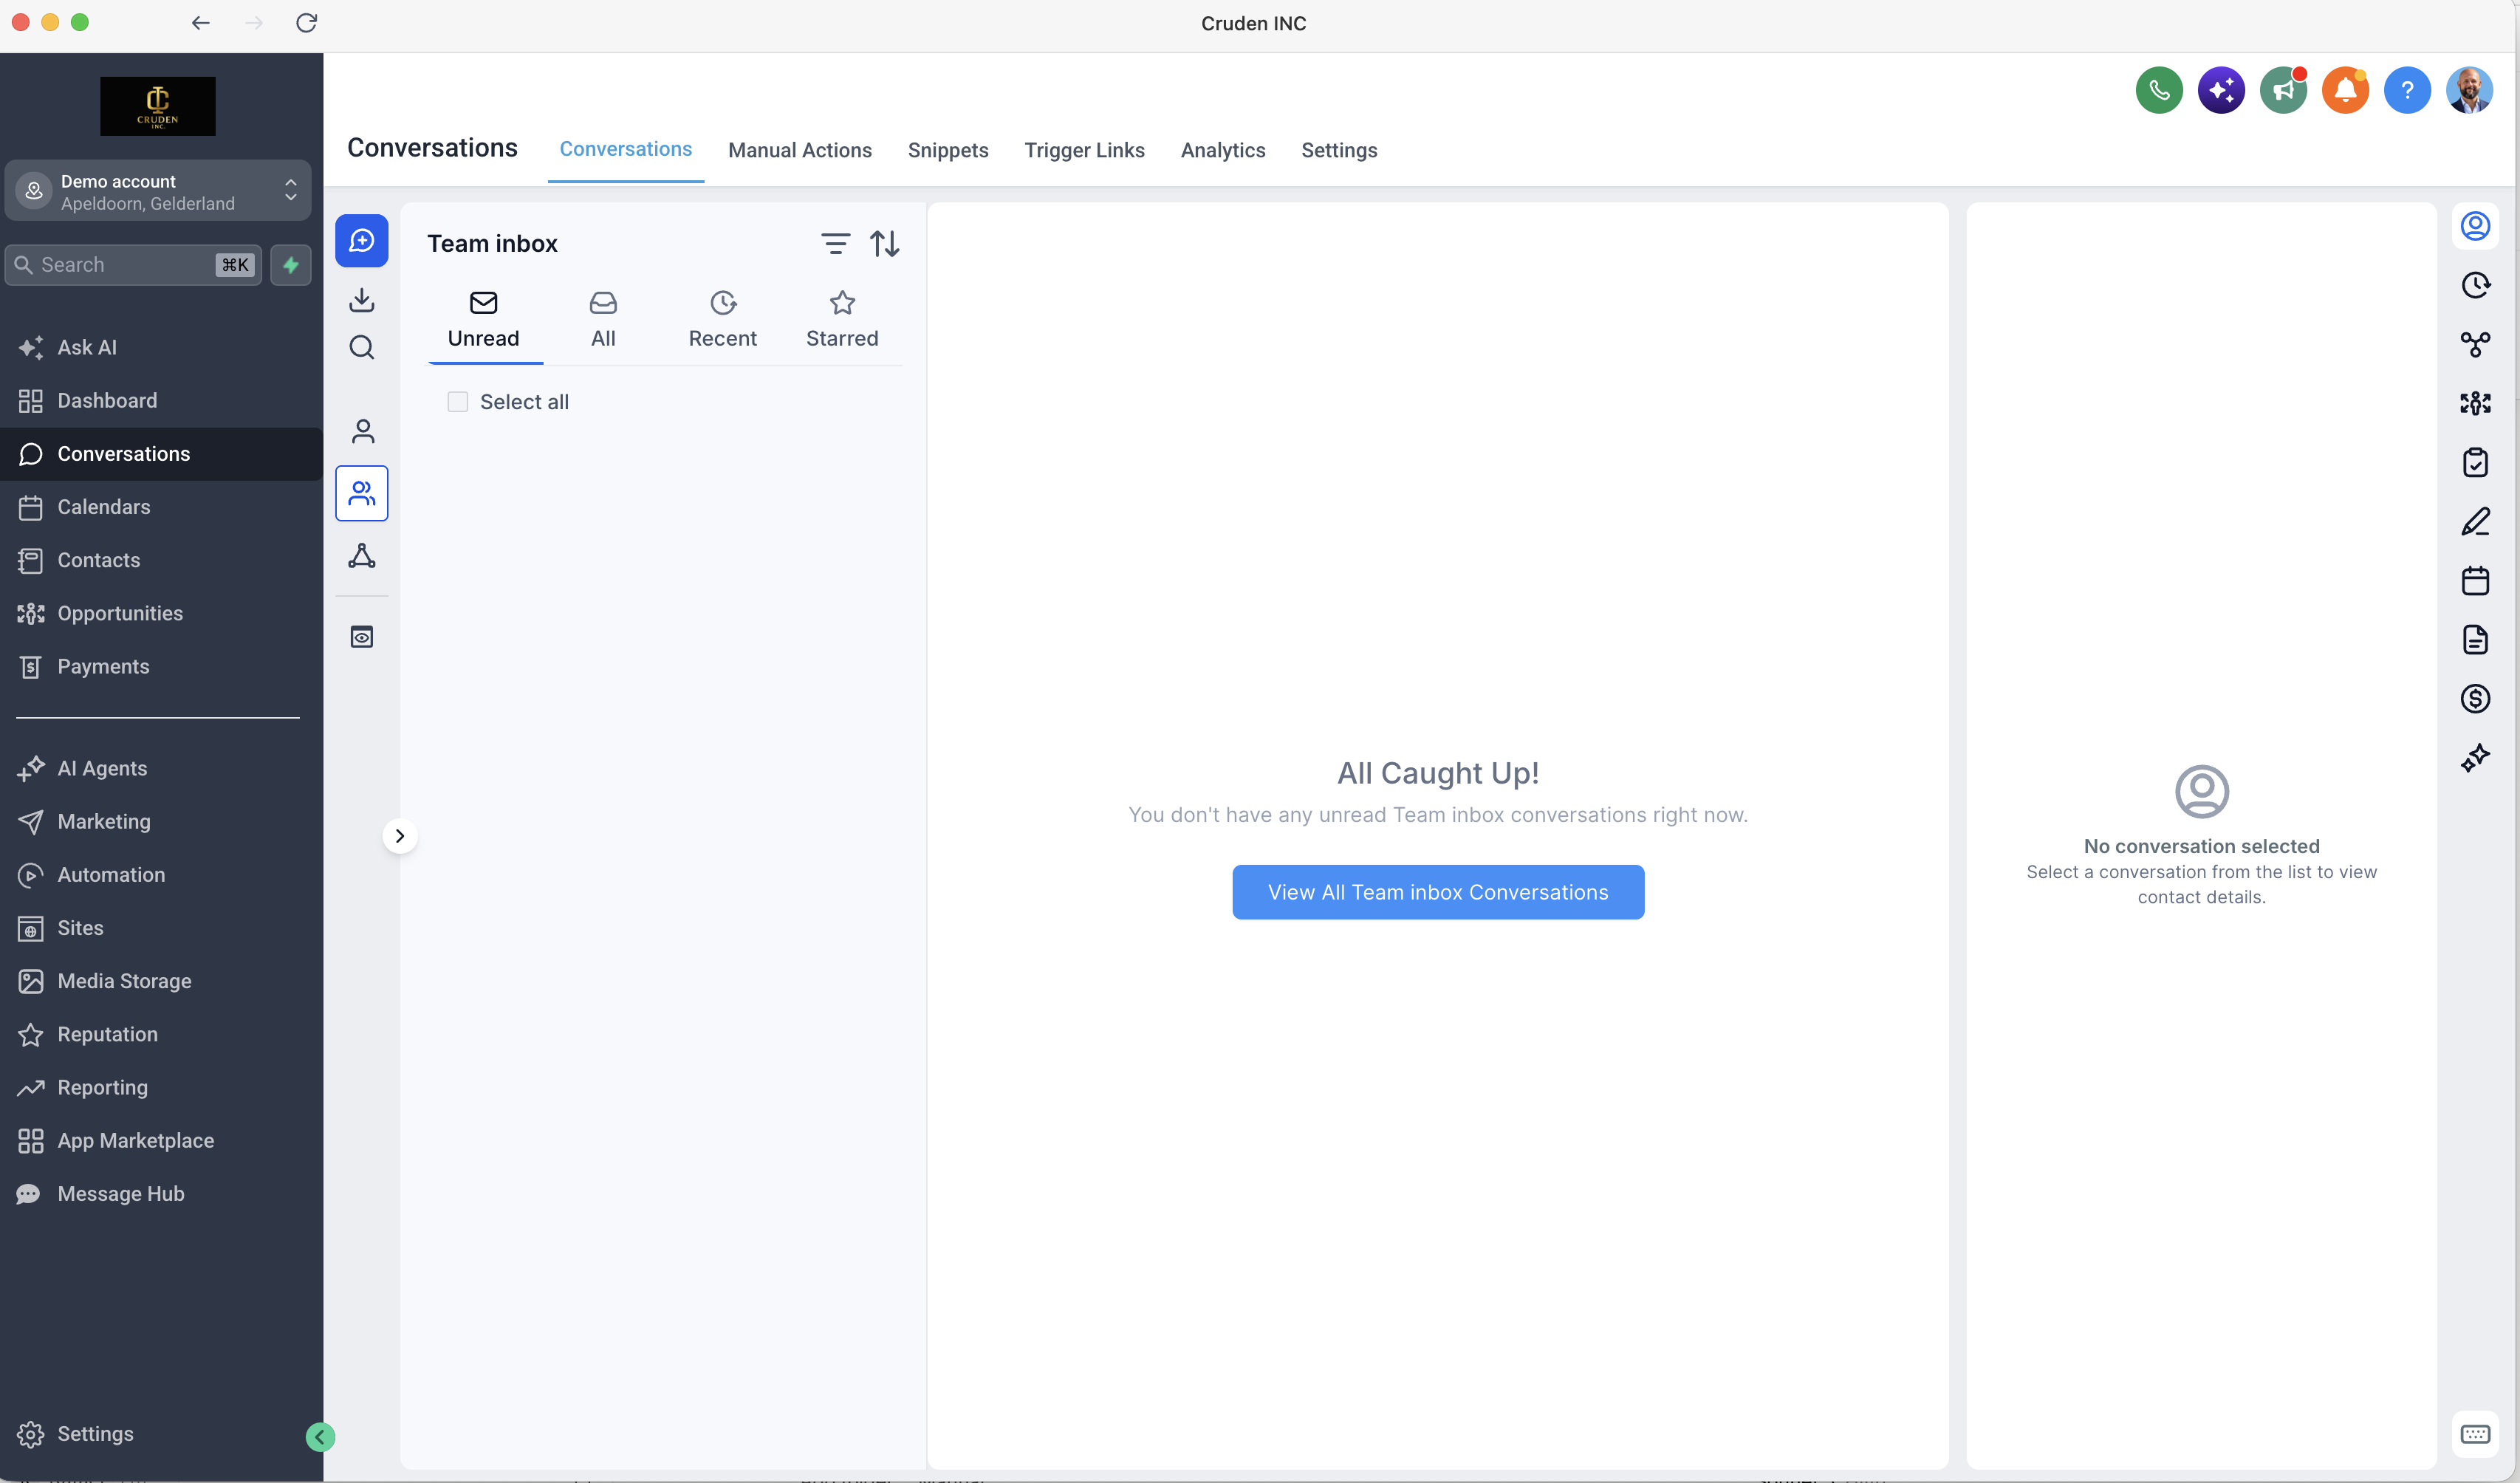The image size is (2520, 1483).
Task: Open the megaphone announcements icon
Action: (x=2283, y=91)
